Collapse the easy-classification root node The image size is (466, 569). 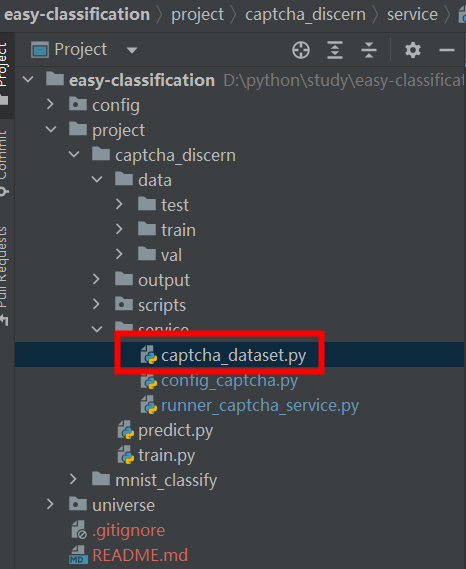[x=28, y=79]
